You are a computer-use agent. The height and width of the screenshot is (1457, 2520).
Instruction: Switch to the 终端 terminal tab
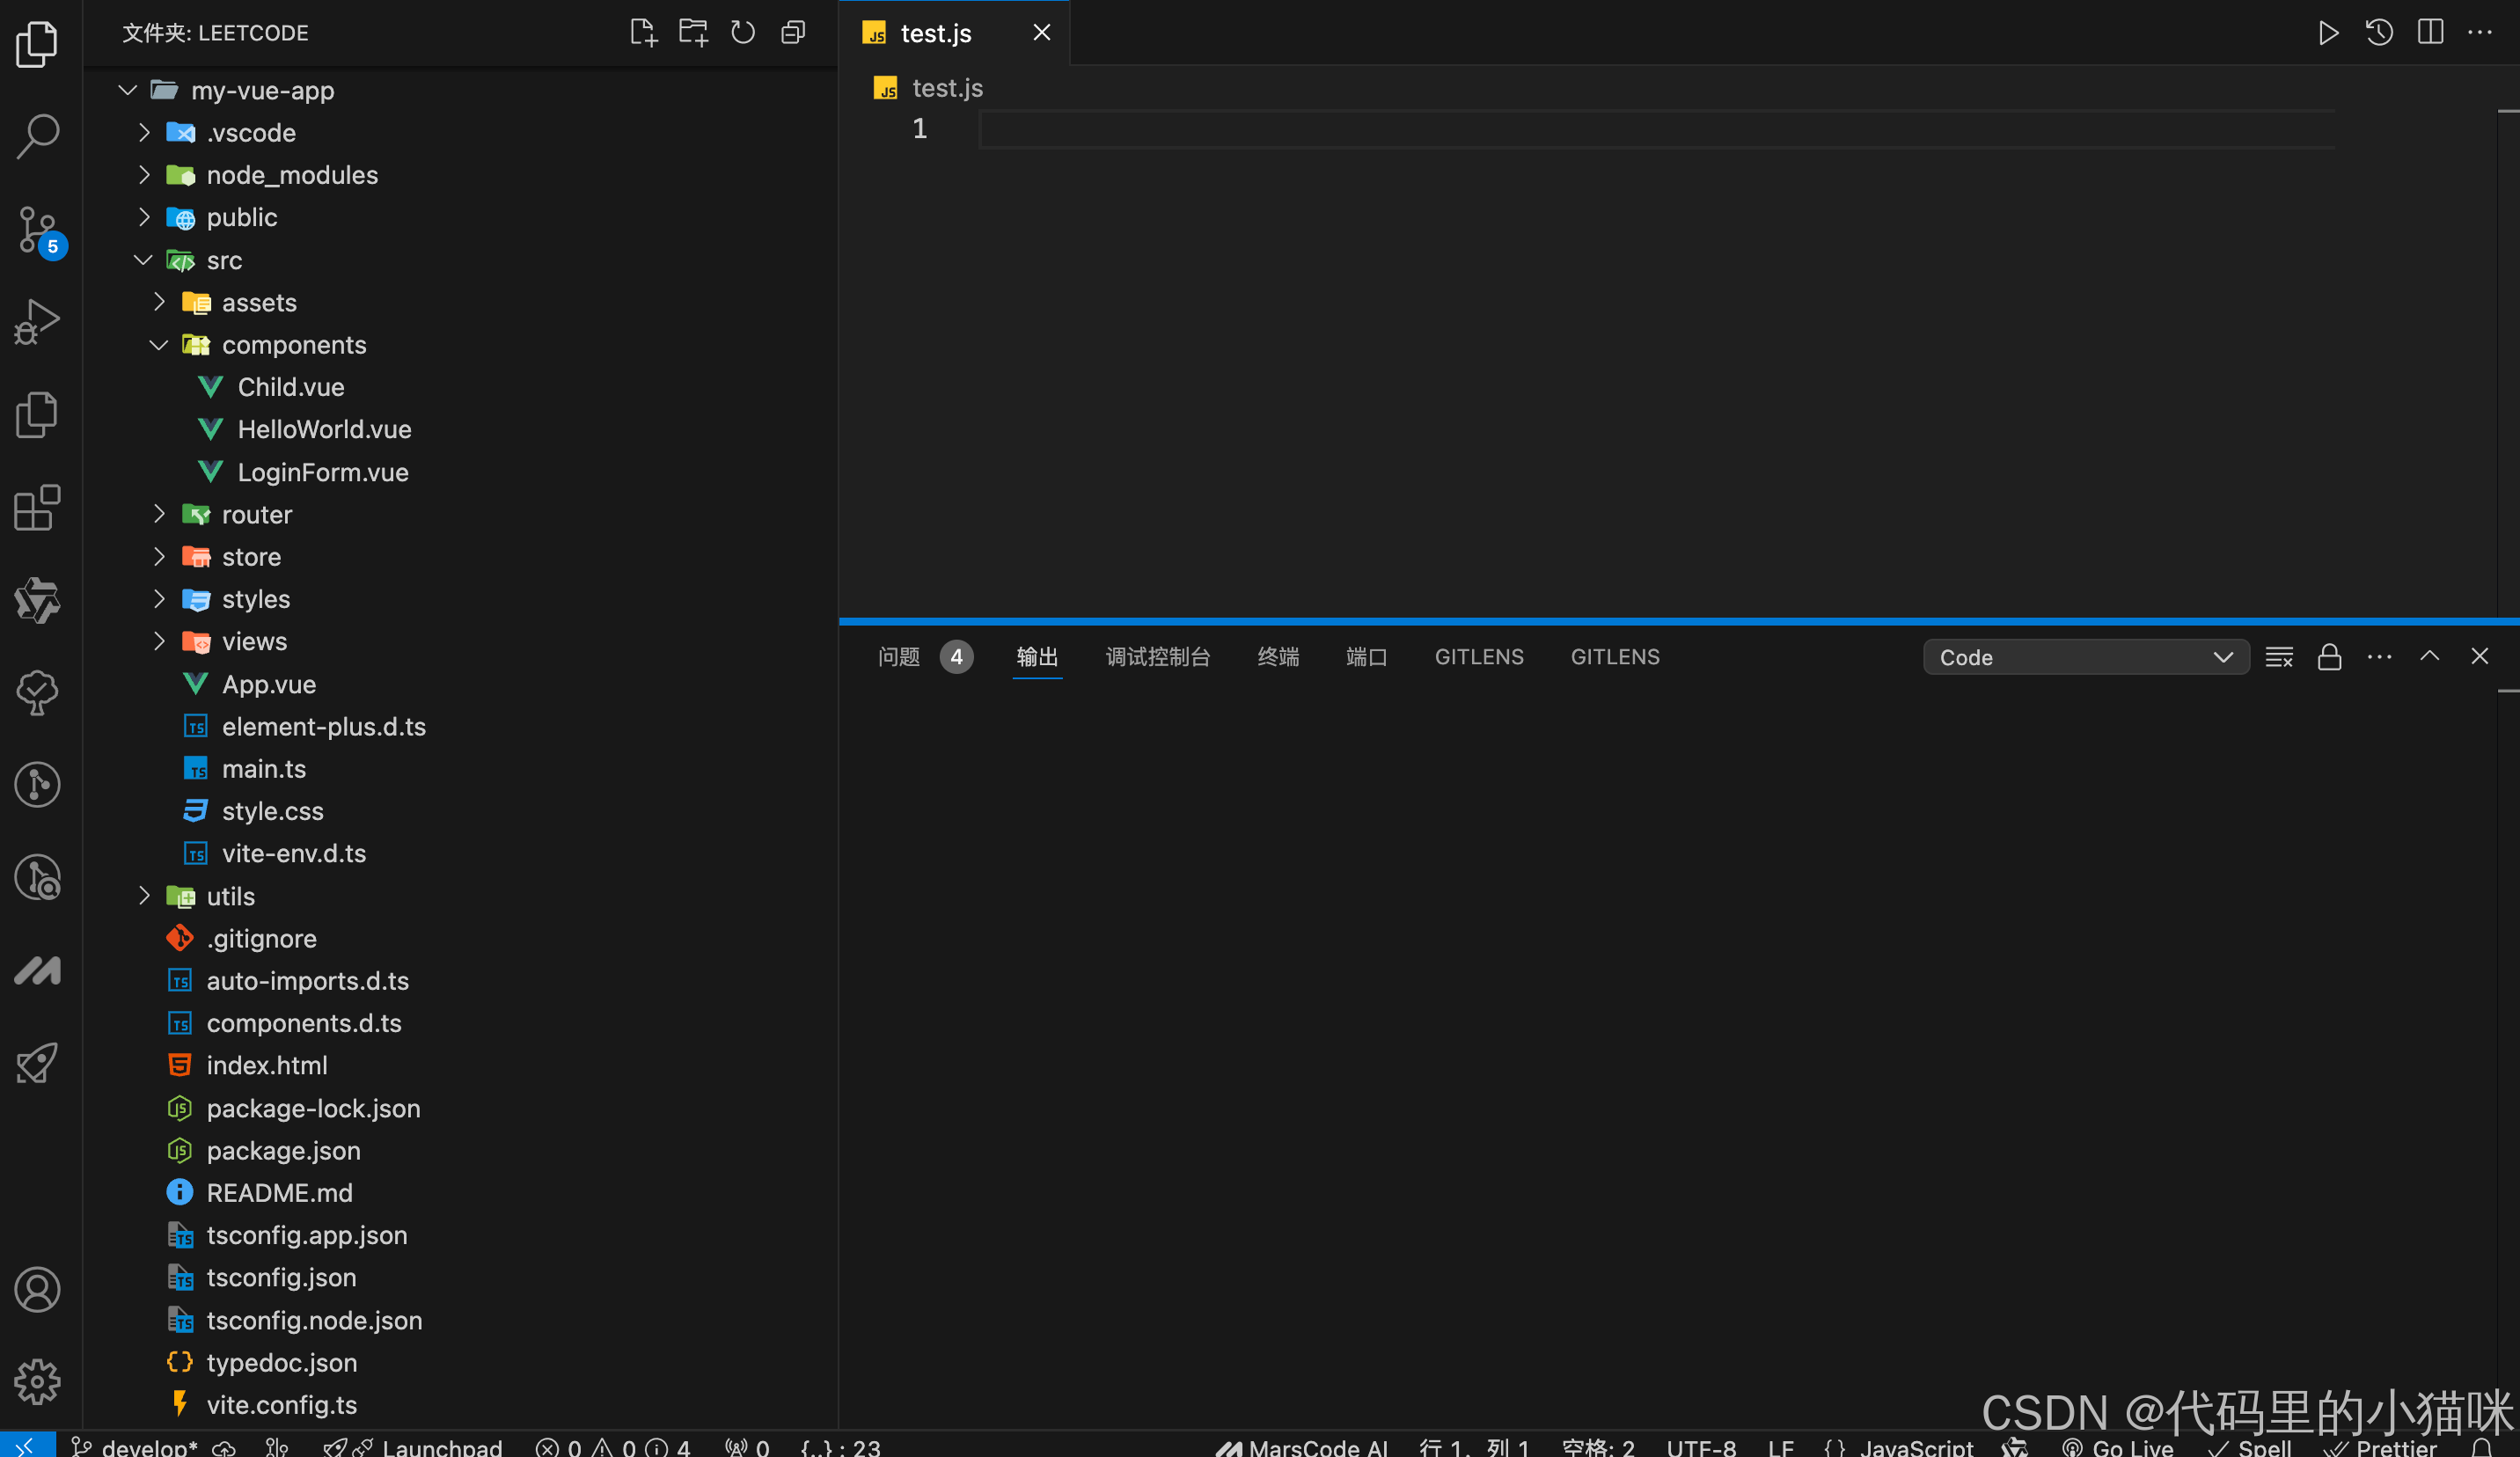point(1277,657)
